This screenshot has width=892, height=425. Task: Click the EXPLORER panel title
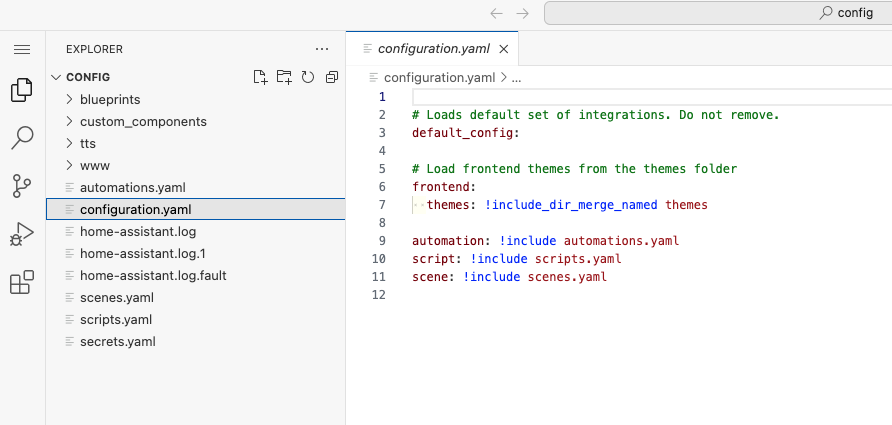point(94,49)
